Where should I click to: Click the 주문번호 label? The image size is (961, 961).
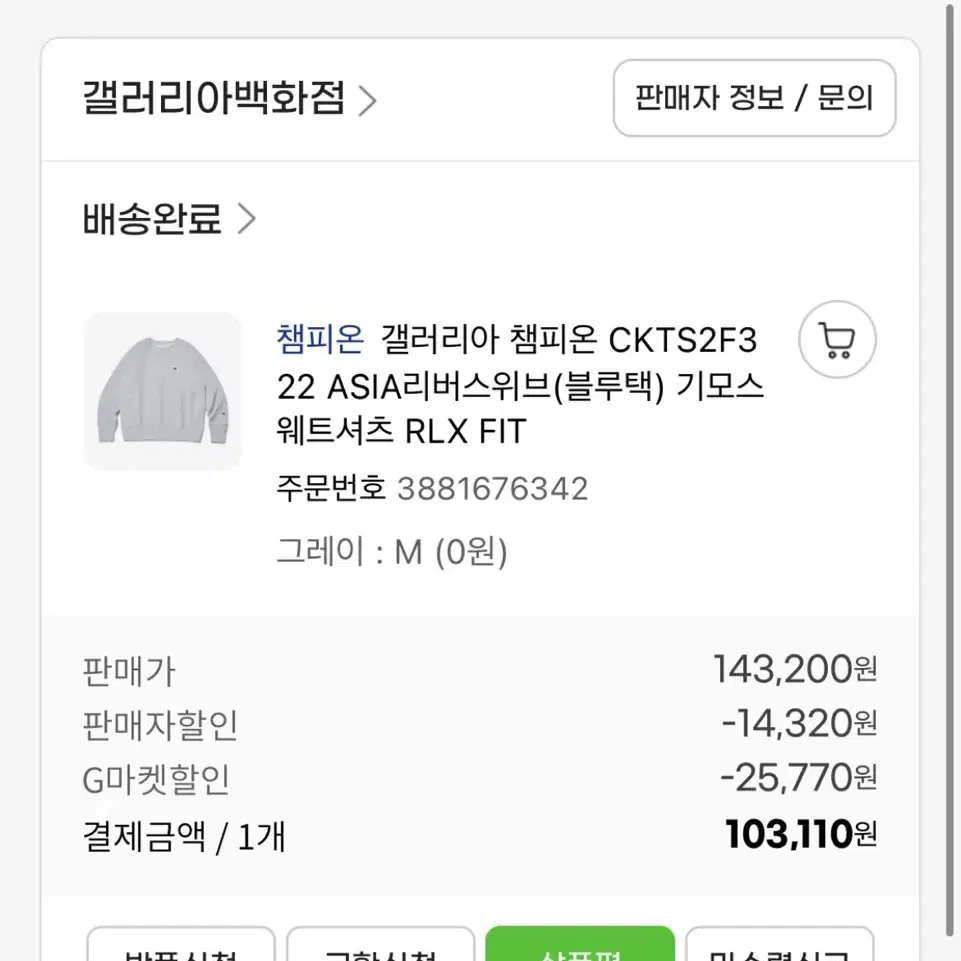(x=331, y=488)
